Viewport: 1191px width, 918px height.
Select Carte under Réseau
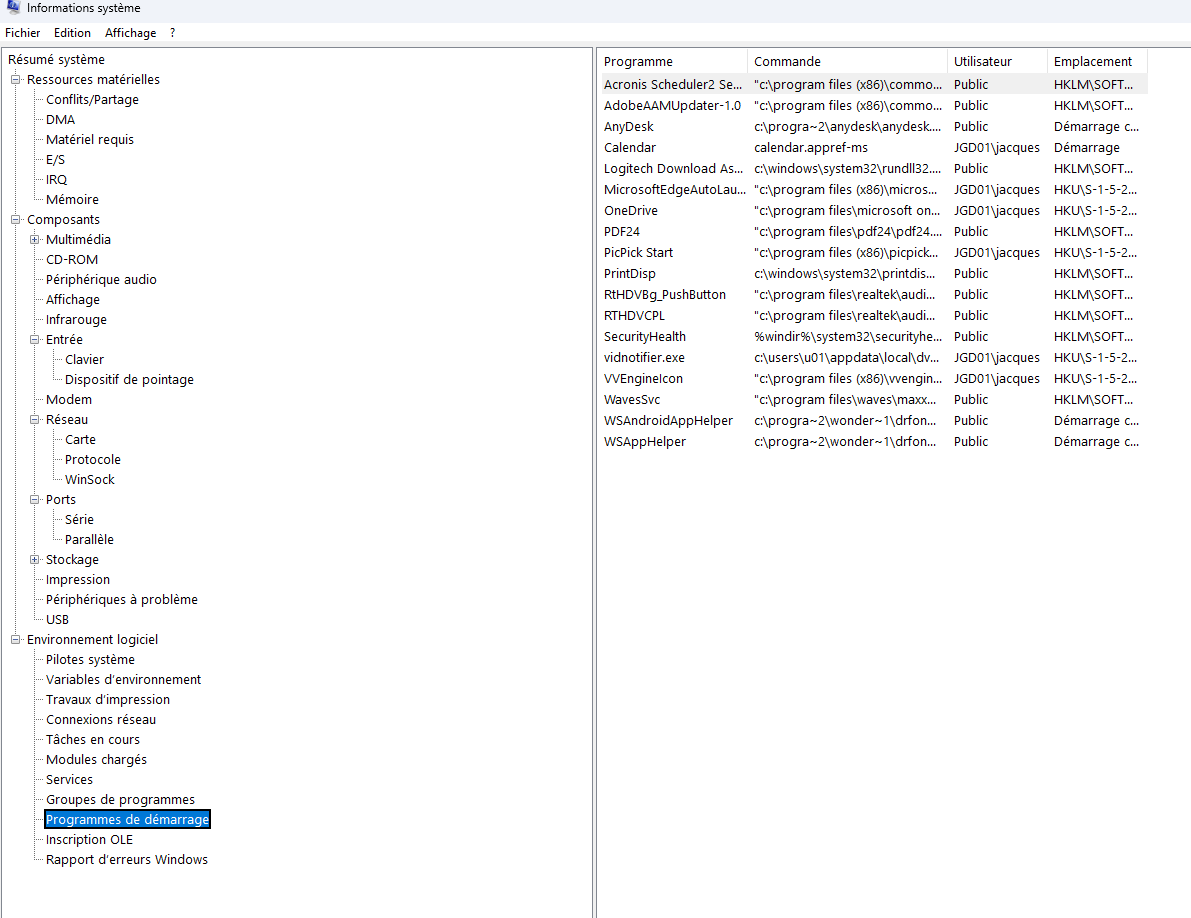click(x=80, y=439)
